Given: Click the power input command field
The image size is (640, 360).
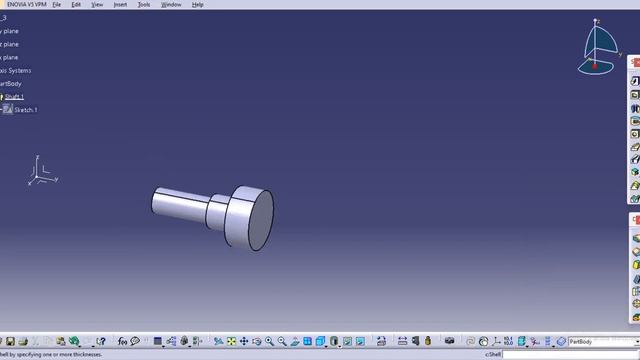Looking at the screenshot, I should (x=571, y=354).
